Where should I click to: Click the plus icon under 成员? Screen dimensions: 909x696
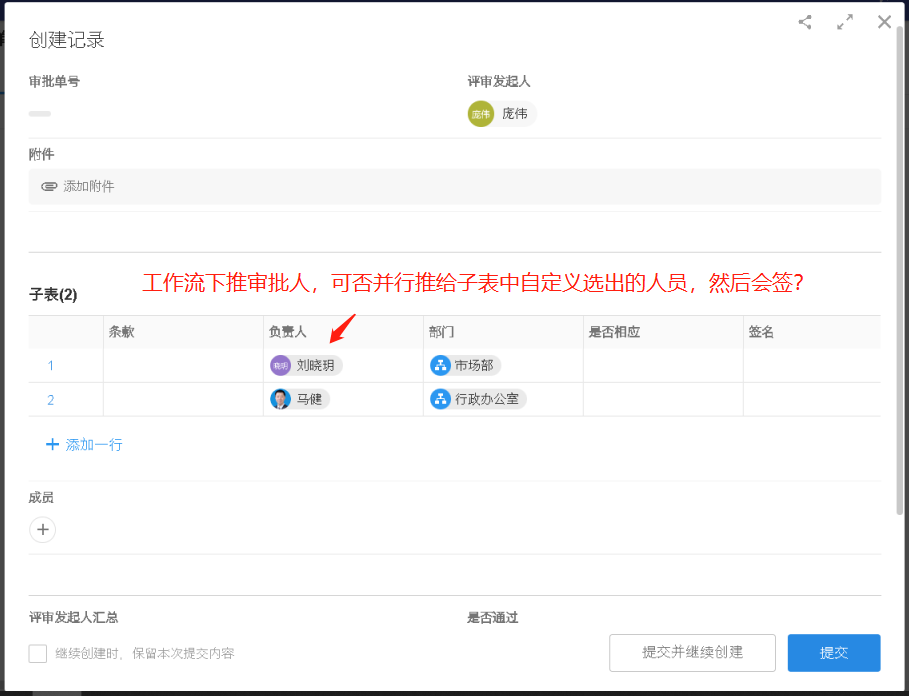tap(43, 529)
